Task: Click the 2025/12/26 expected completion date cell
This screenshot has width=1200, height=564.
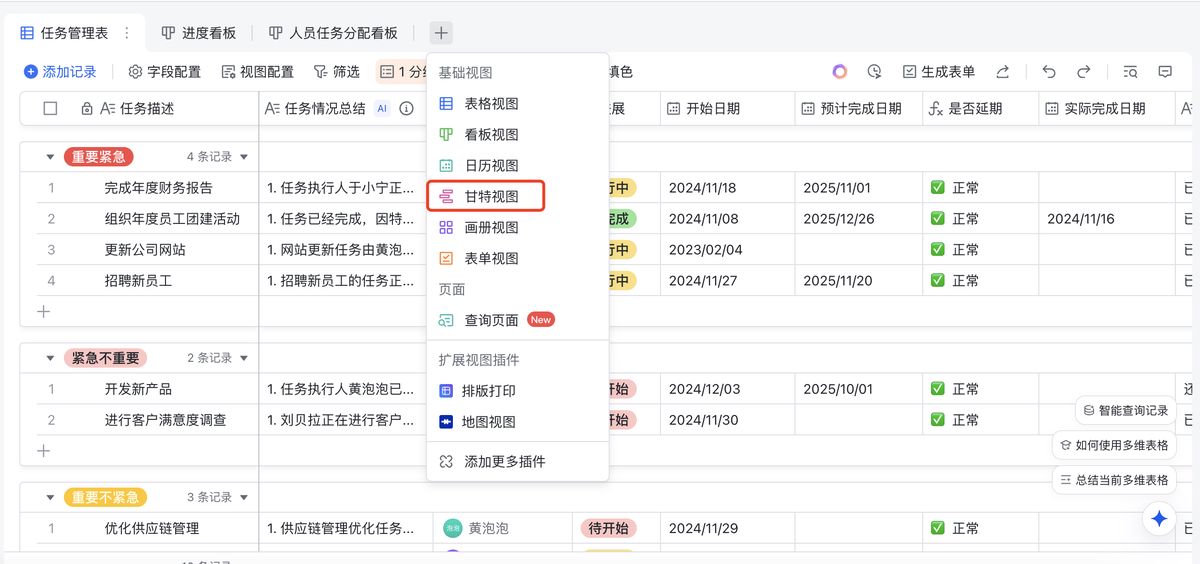Action: 838,219
